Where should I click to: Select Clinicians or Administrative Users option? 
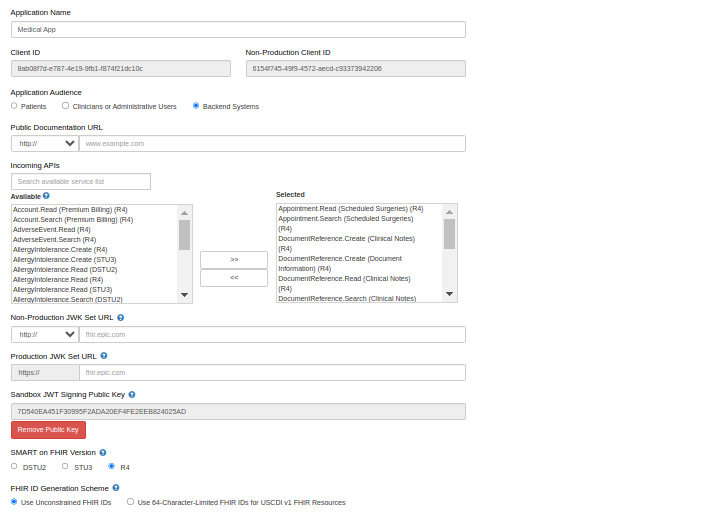(x=66, y=105)
